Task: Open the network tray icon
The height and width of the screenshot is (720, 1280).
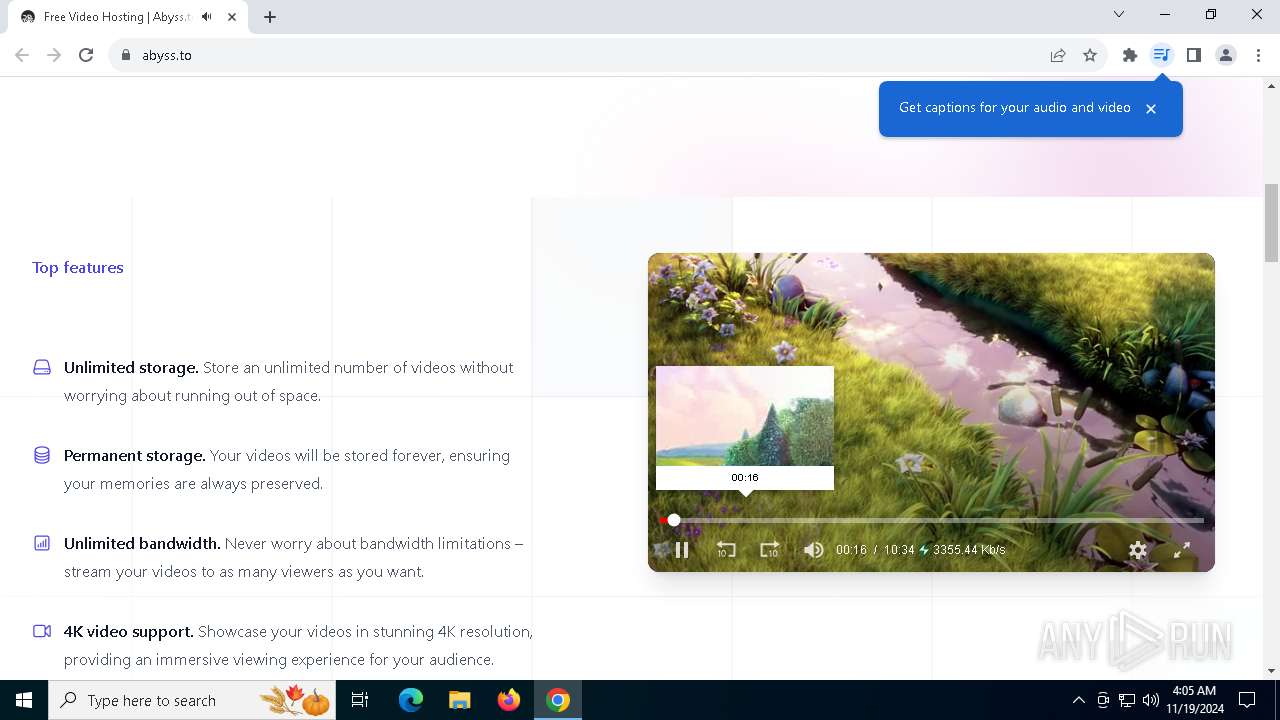Action: pos(1127,700)
